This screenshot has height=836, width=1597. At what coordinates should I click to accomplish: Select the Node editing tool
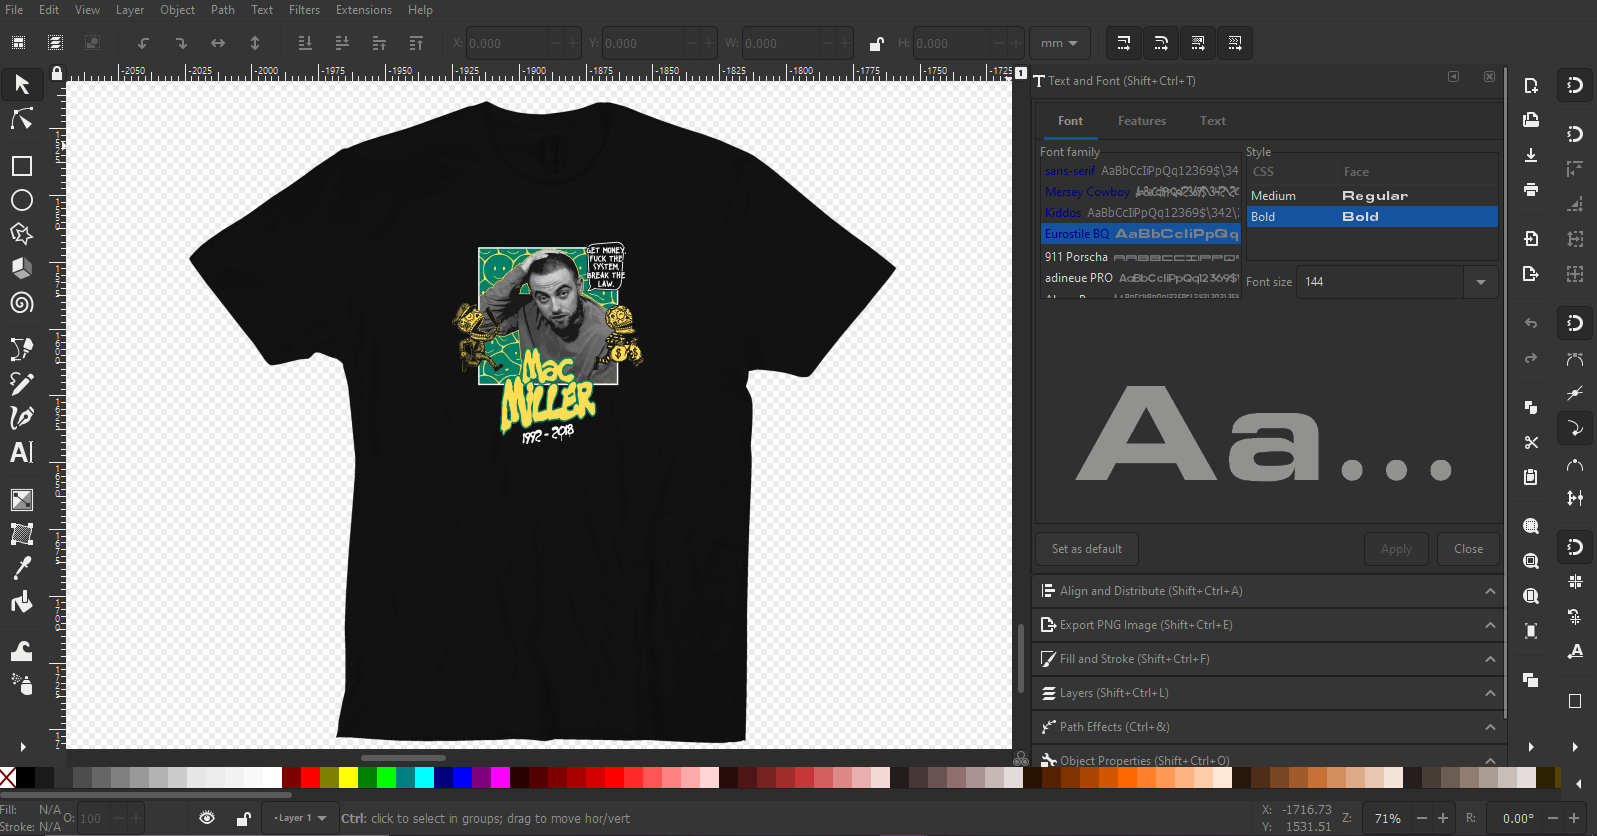pyautogui.click(x=22, y=119)
